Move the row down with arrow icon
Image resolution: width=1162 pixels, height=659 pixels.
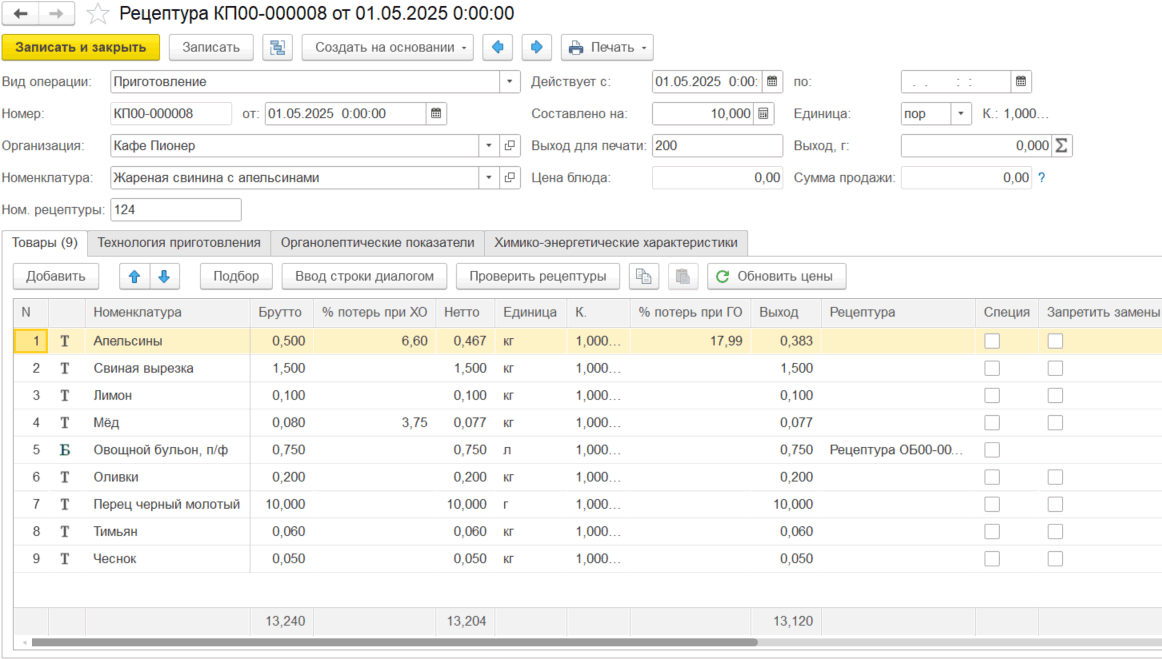coord(163,276)
